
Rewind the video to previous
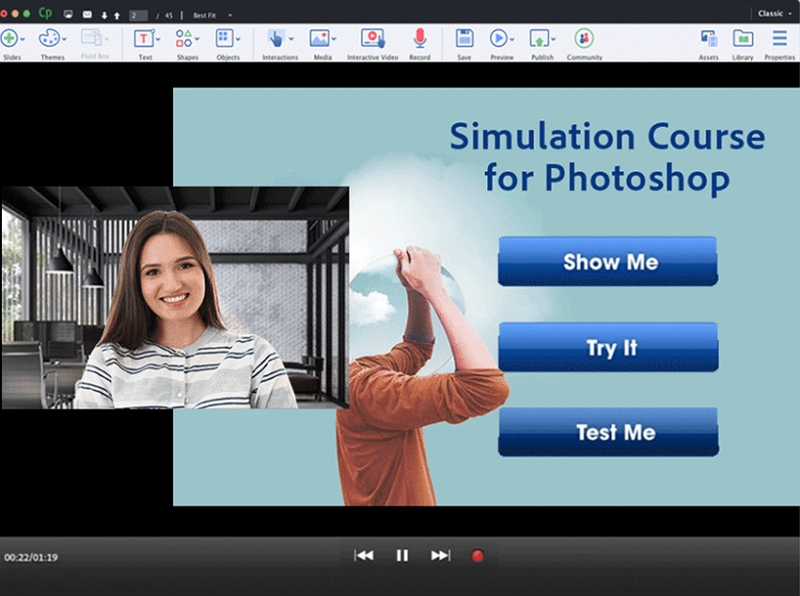coord(364,556)
